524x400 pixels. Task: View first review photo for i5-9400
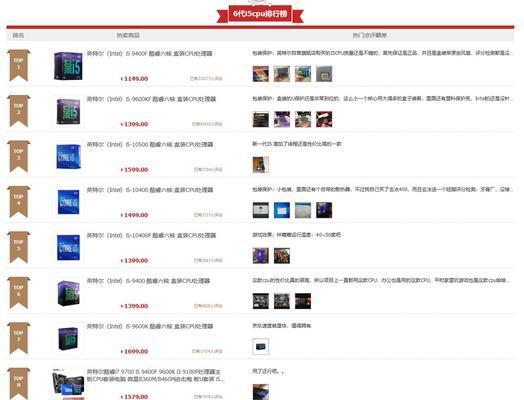click(261, 301)
